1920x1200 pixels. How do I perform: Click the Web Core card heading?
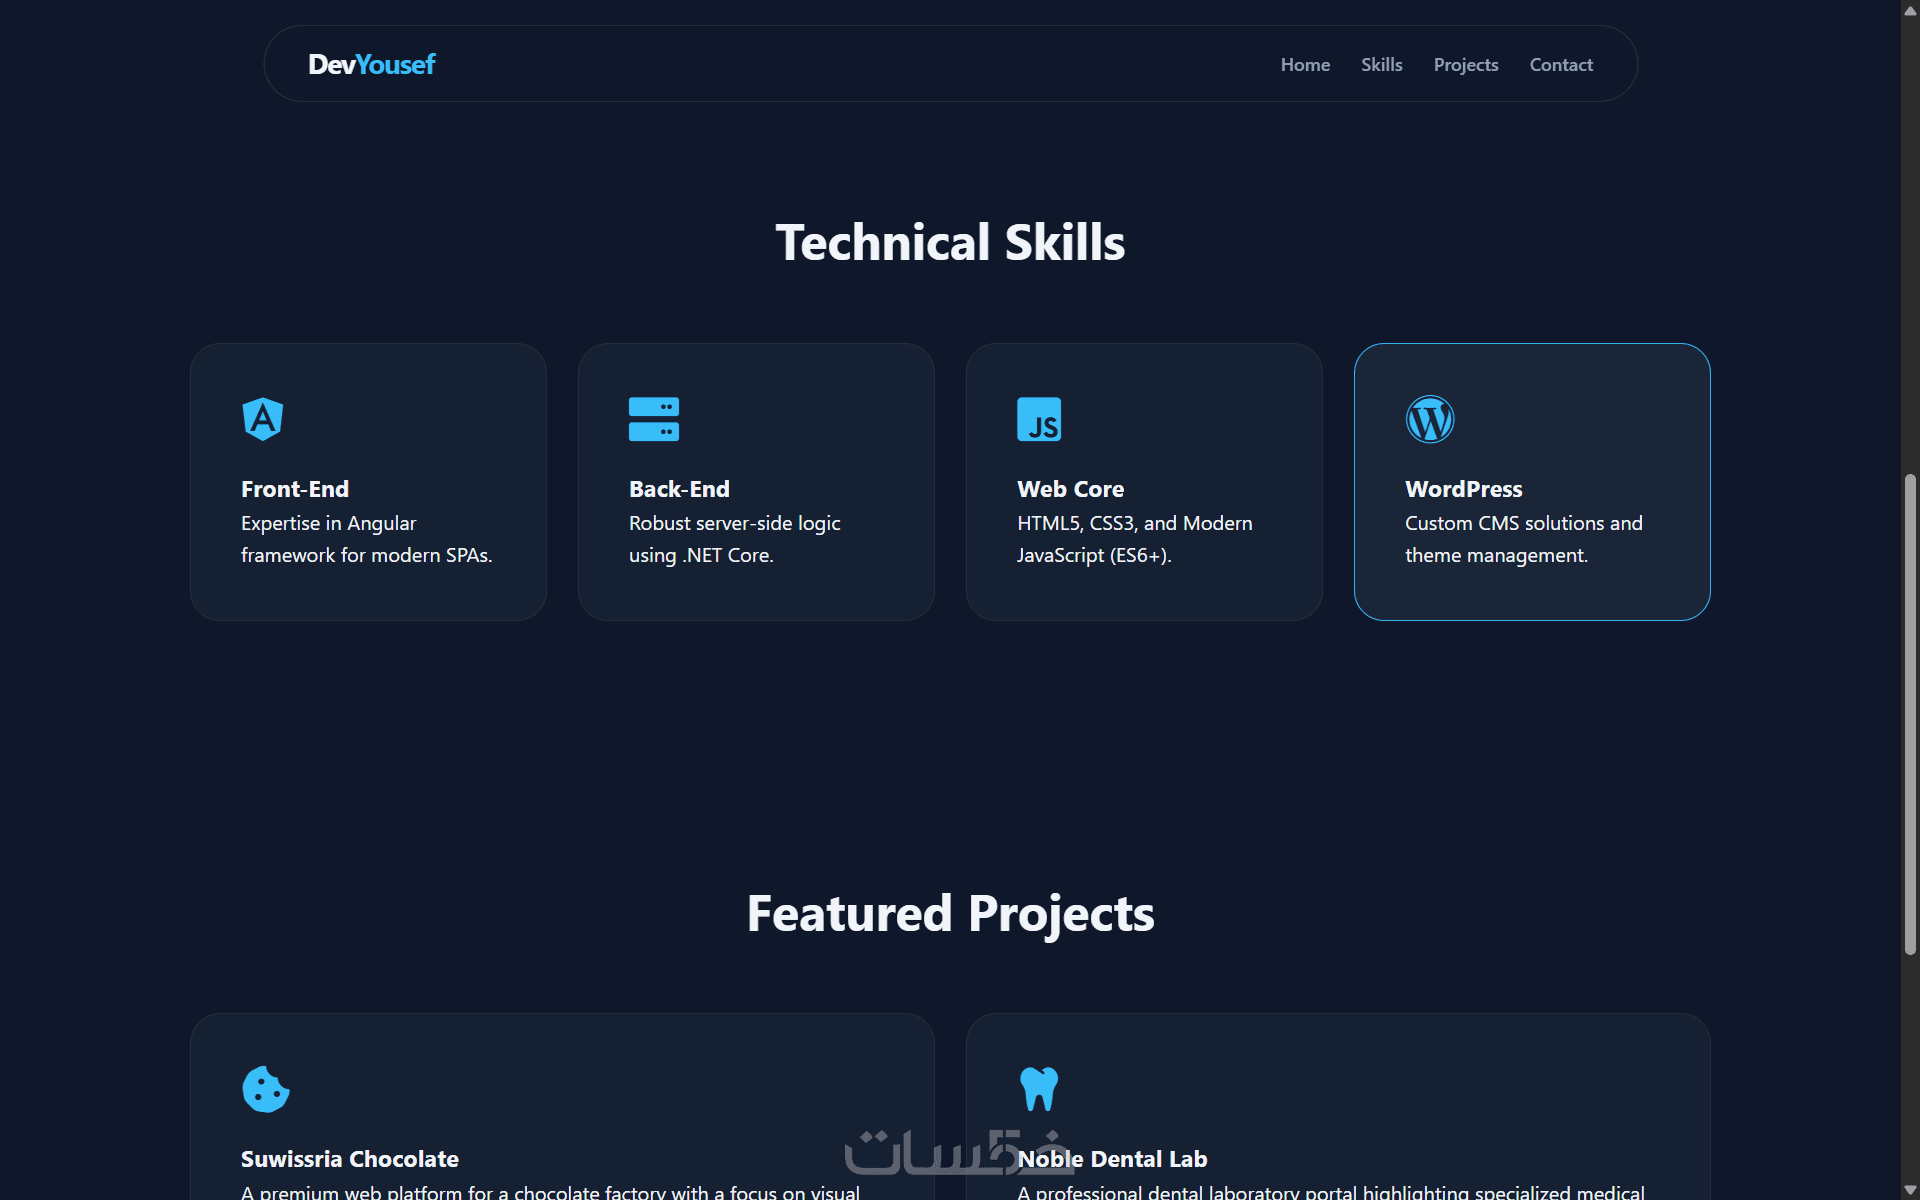(x=1070, y=489)
